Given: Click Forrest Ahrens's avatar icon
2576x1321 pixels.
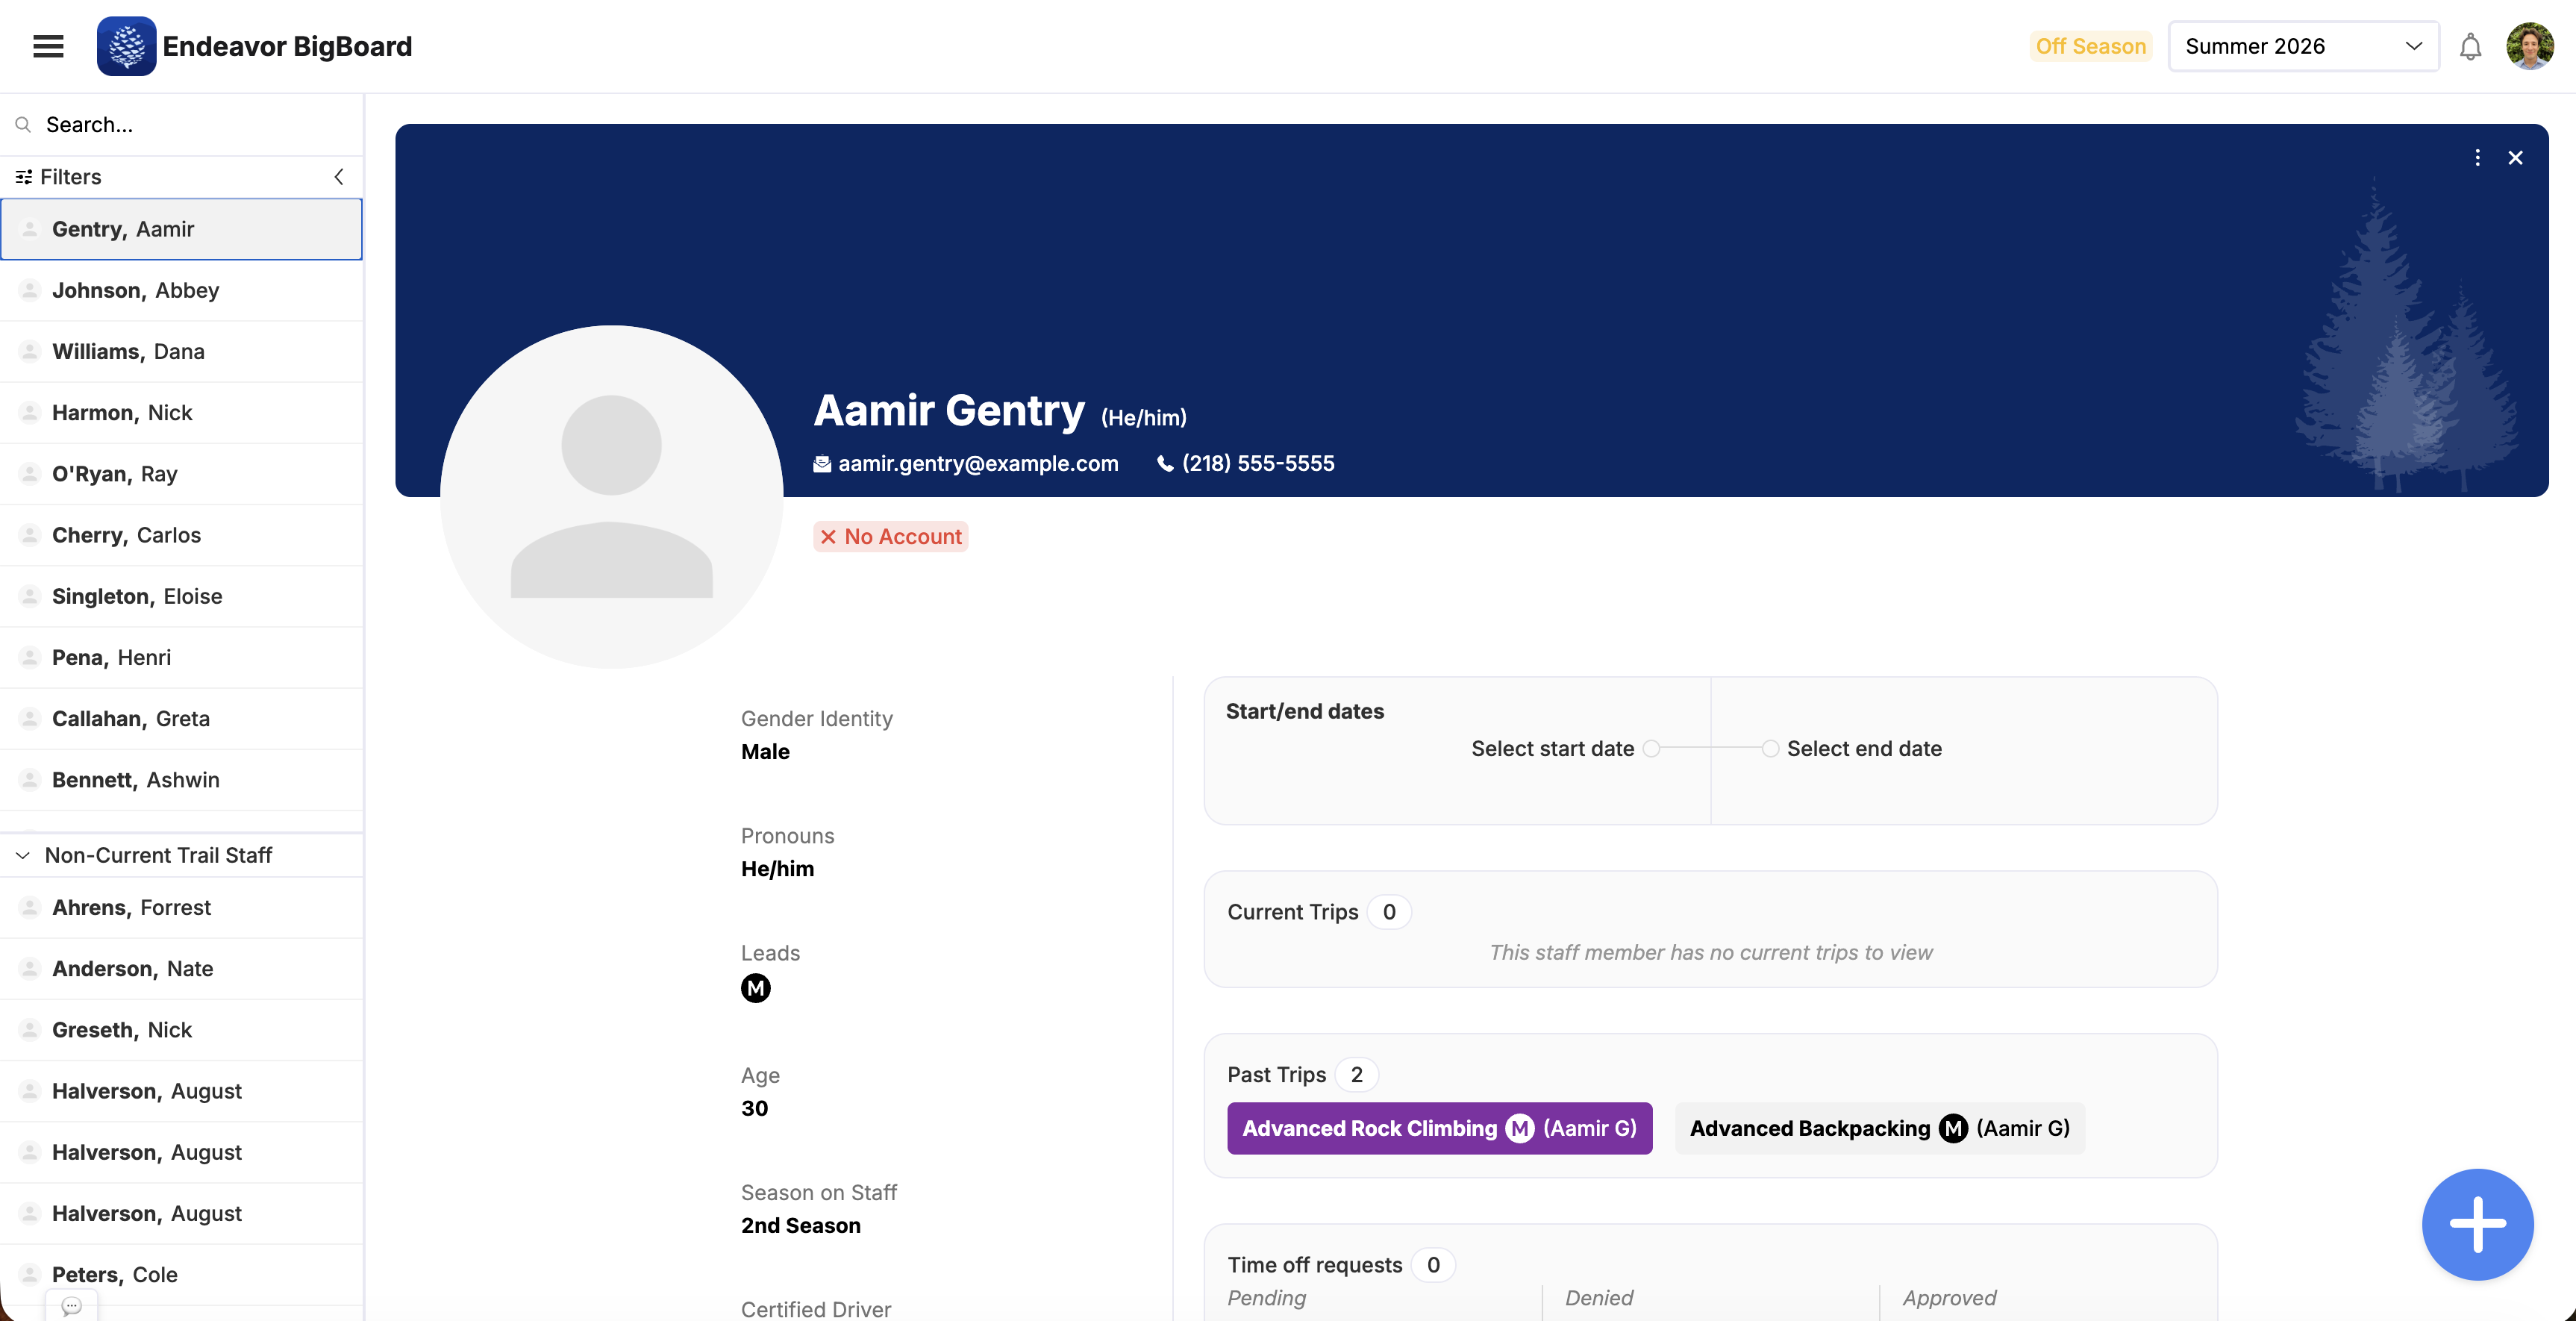Looking at the screenshot, I should pos(30,907).
